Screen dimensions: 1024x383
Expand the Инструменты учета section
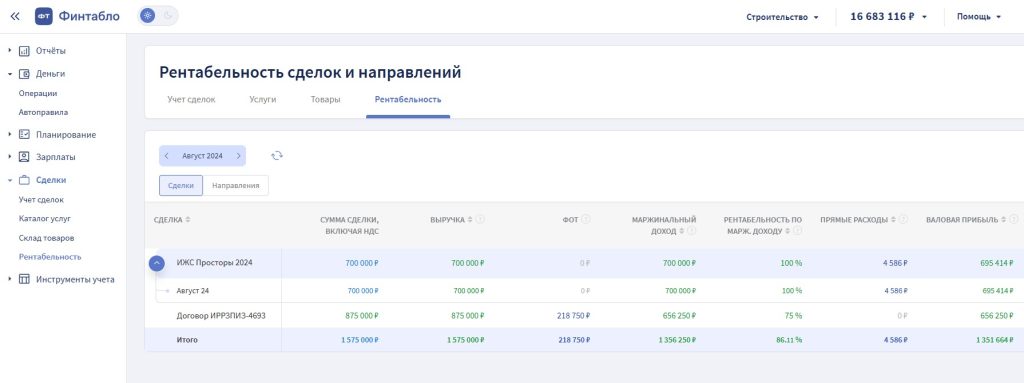[10, 279]
